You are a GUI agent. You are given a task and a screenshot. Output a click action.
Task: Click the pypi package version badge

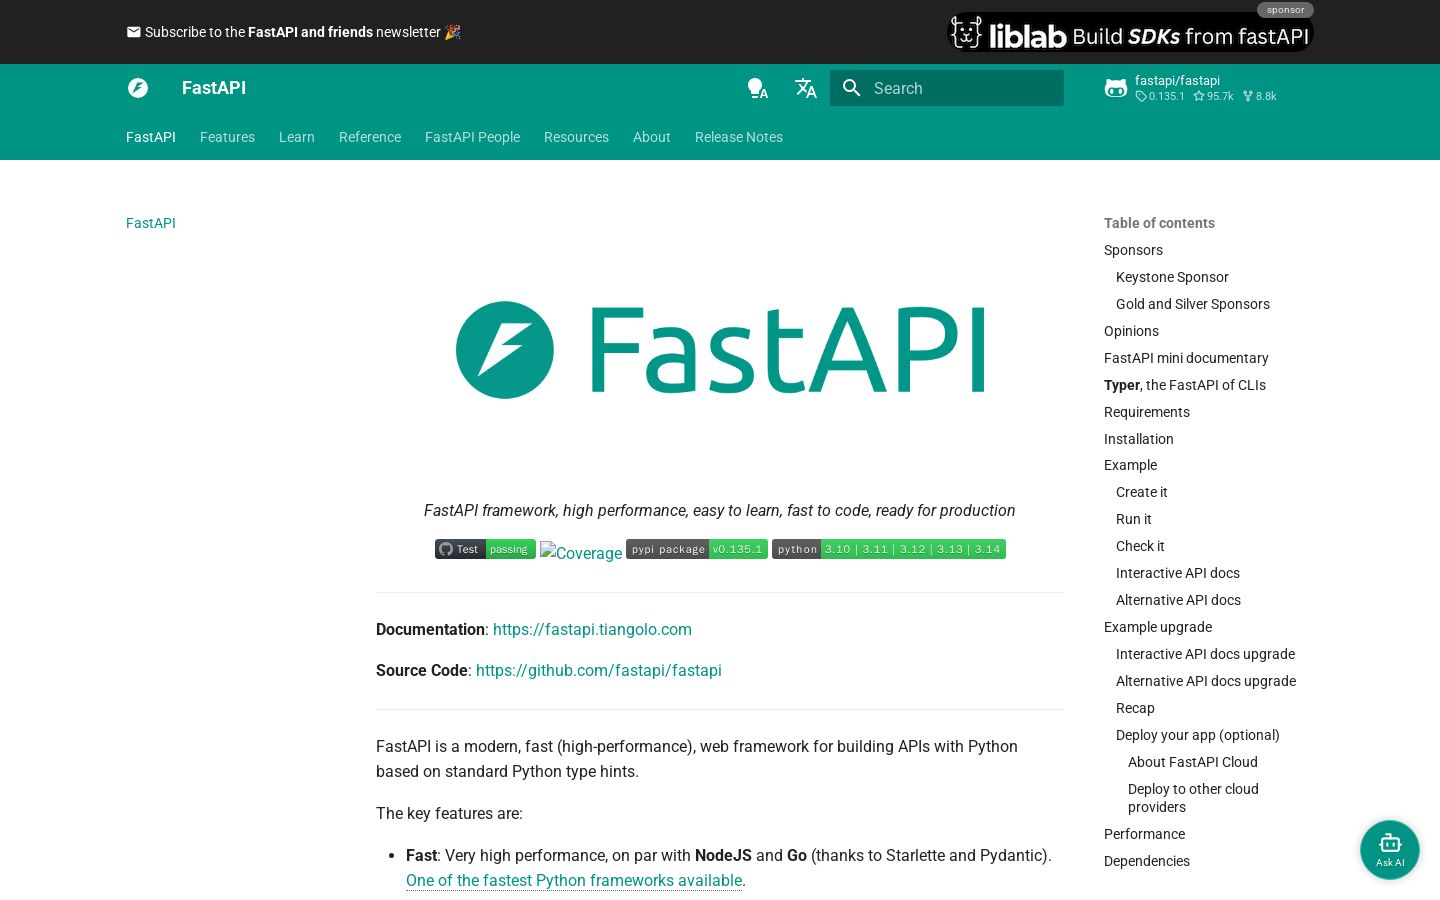tap(697, 549)
